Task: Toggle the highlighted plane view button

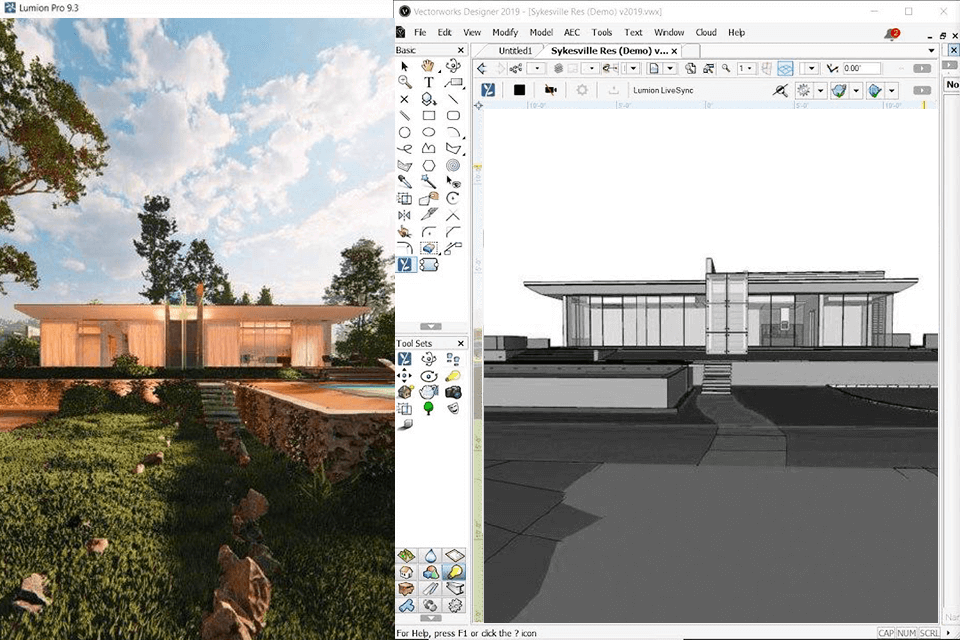Action: tap(786, 69)
